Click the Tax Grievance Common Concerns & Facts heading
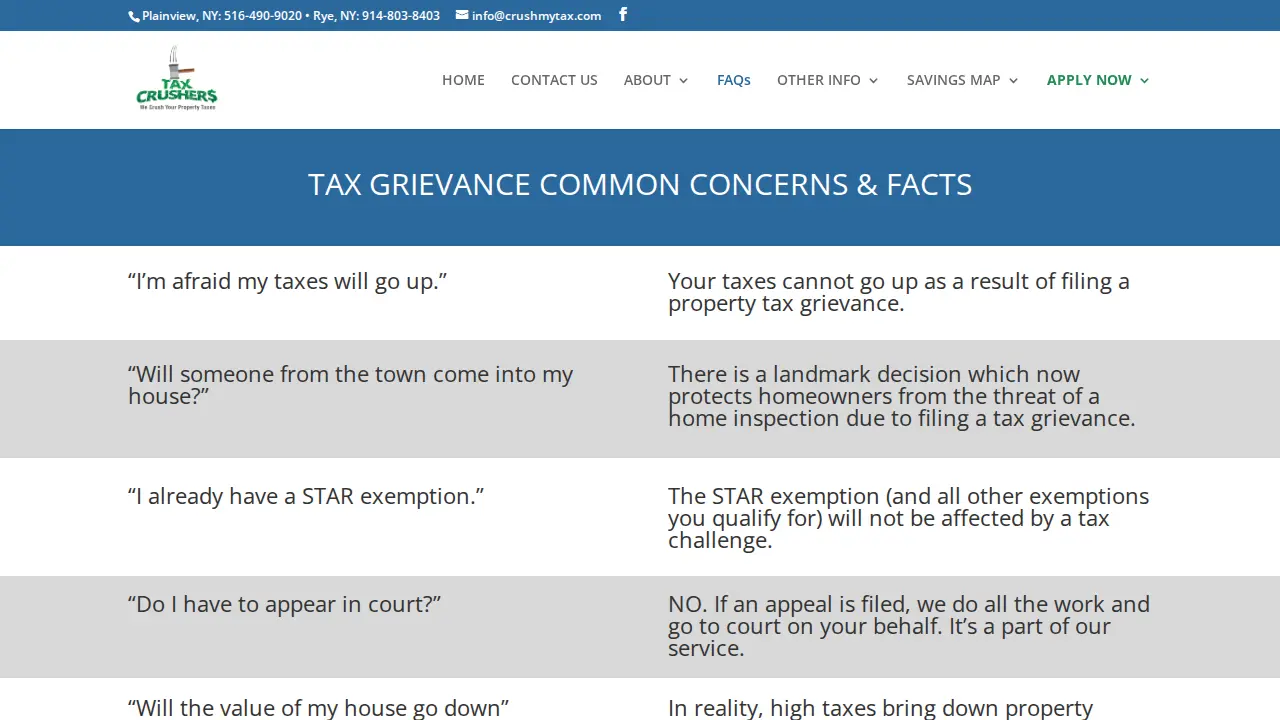The image size is (1280, 720). pos(640,184)
